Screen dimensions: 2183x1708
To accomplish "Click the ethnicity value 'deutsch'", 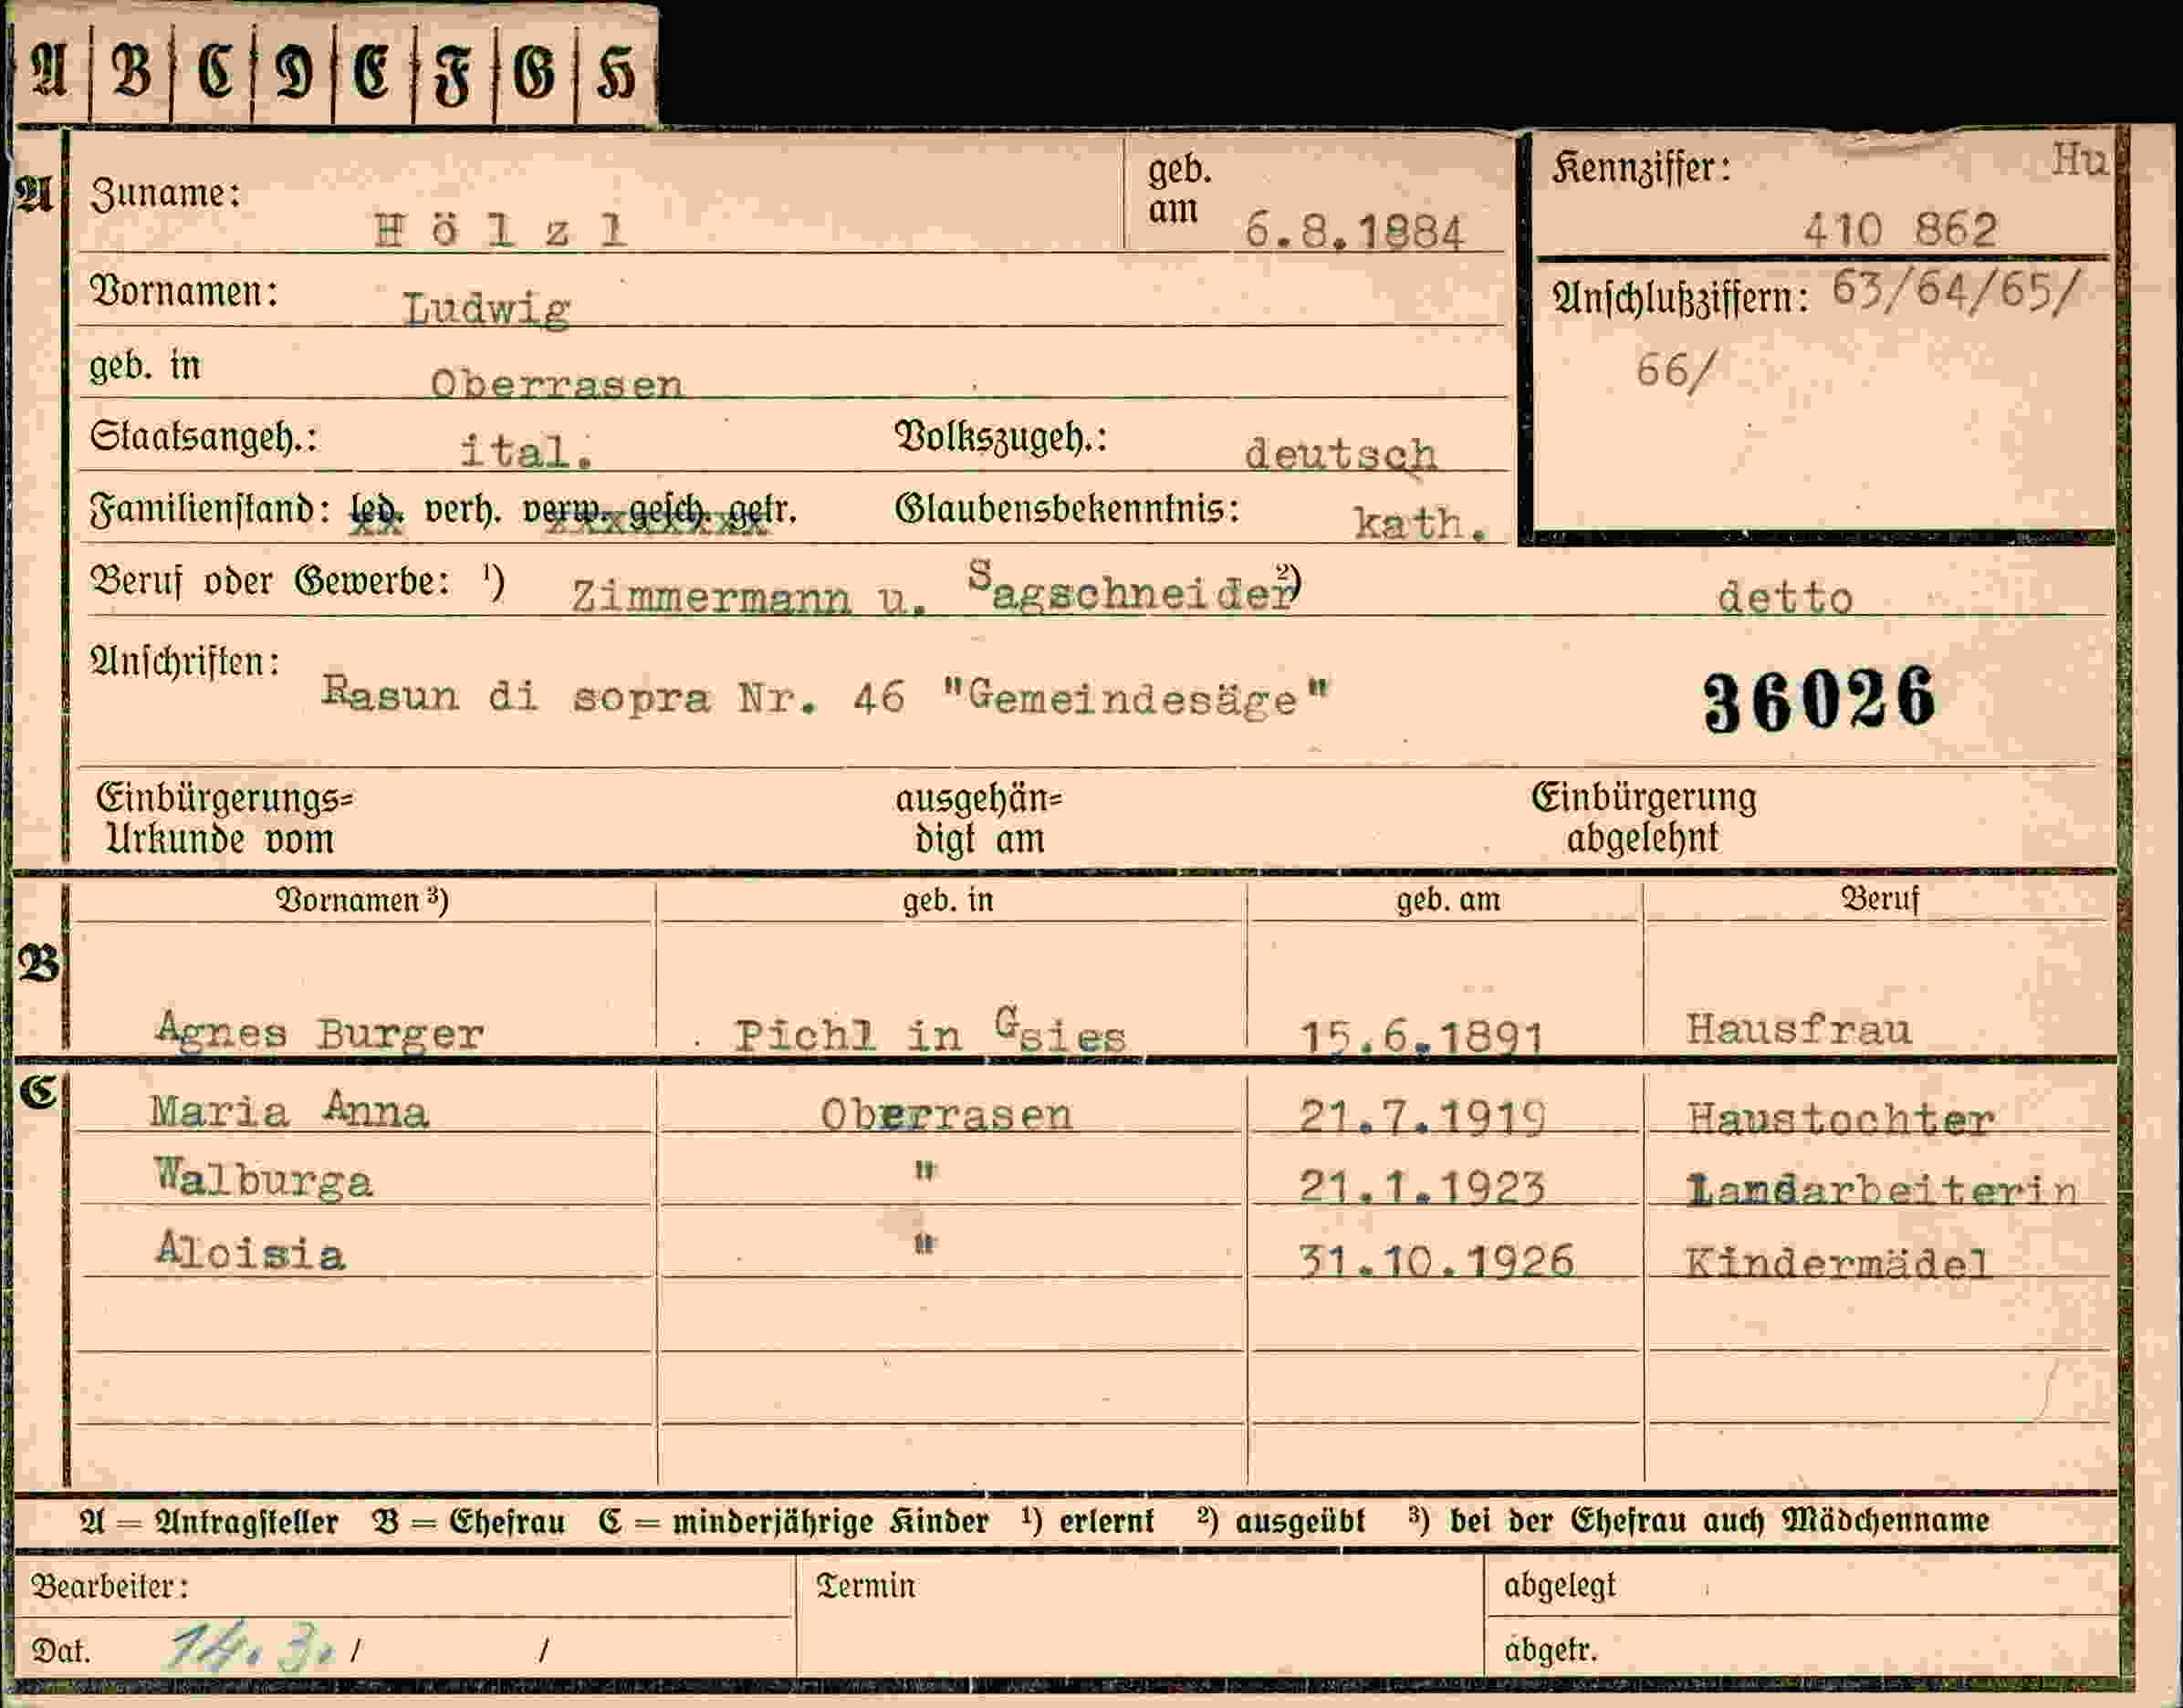I will [x=1341, y=455].
